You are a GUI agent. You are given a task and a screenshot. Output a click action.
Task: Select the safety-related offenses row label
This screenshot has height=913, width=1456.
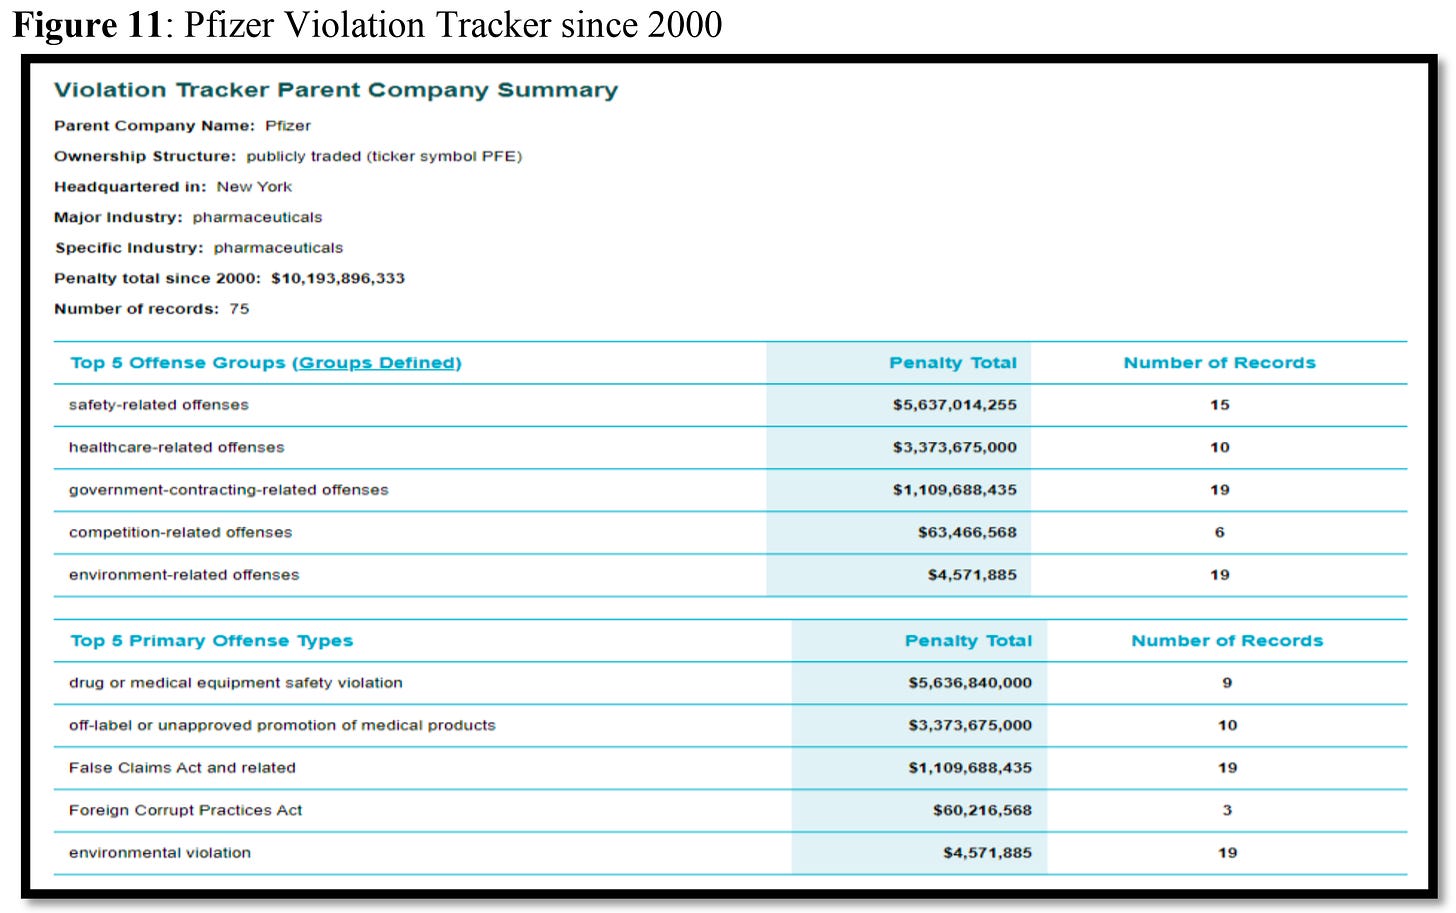click(x=159, y=405)
